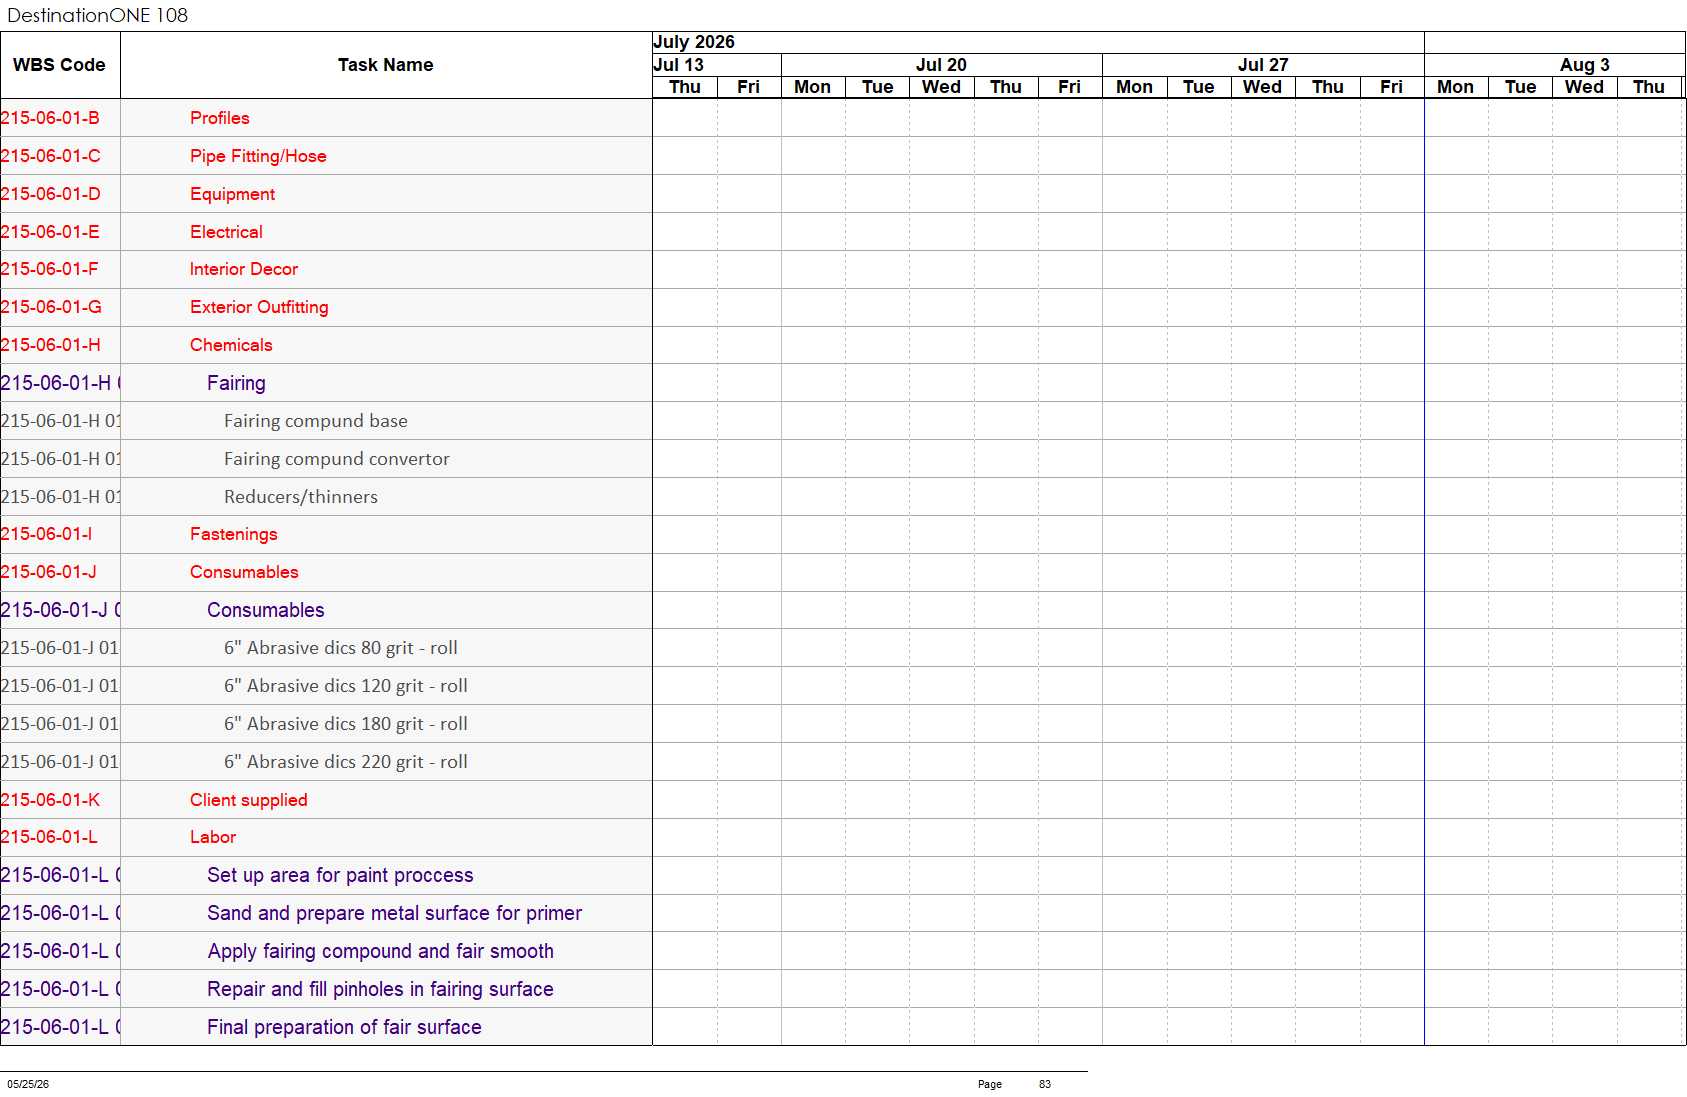
Task: Click WBS code 215-06-01-K
Action: tap(50, 800)
